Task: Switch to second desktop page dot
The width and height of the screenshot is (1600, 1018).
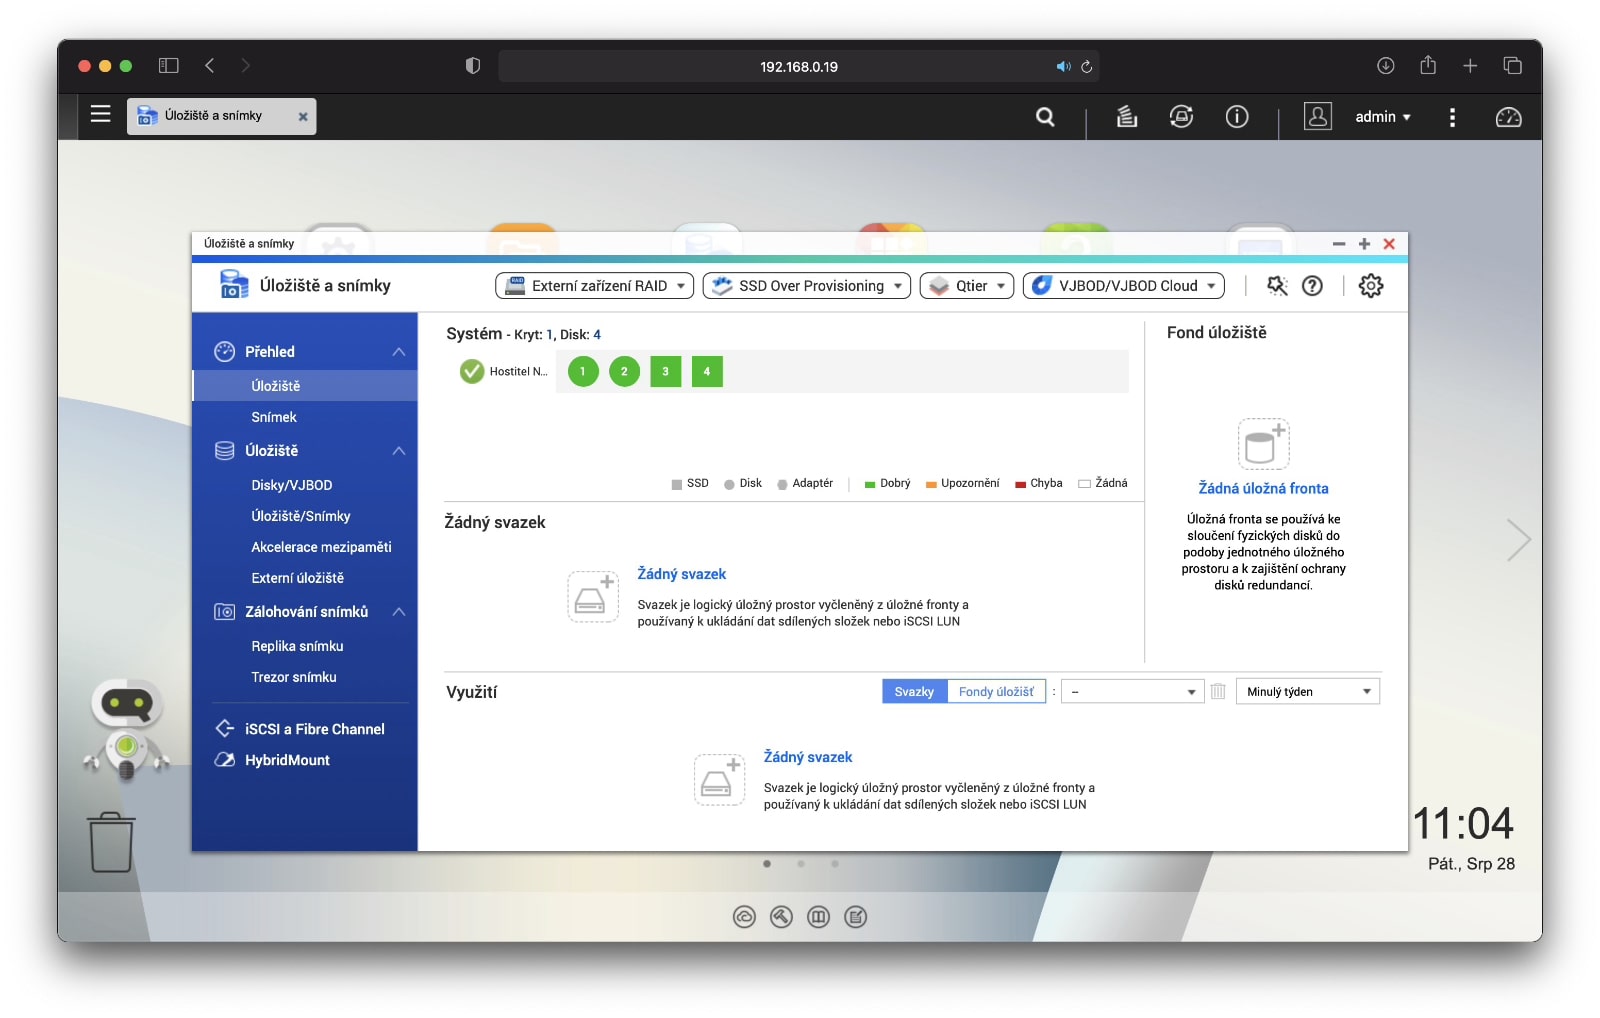Action: (x=801, y=864)
